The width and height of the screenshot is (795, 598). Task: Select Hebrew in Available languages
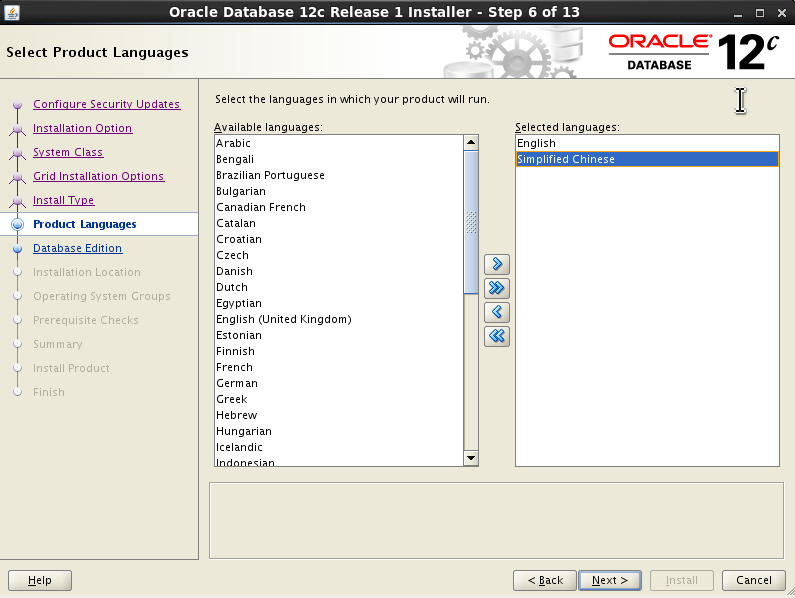339,415
